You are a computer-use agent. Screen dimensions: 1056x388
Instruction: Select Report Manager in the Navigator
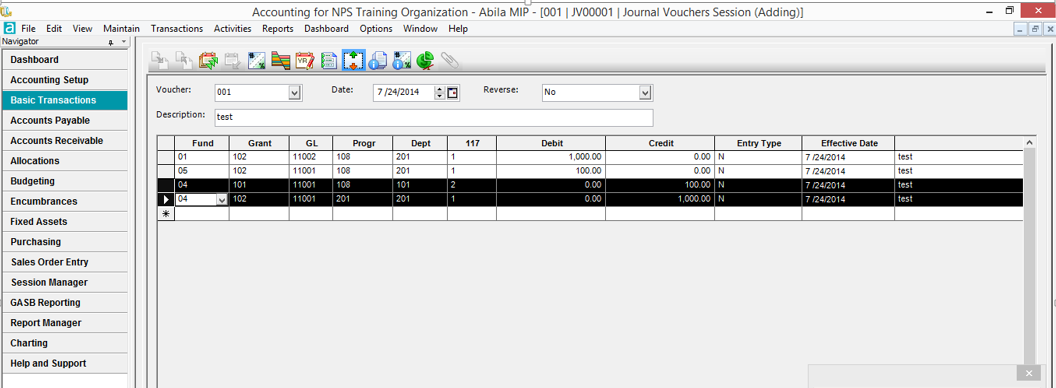pyautogui.click(x=64, y=323)
